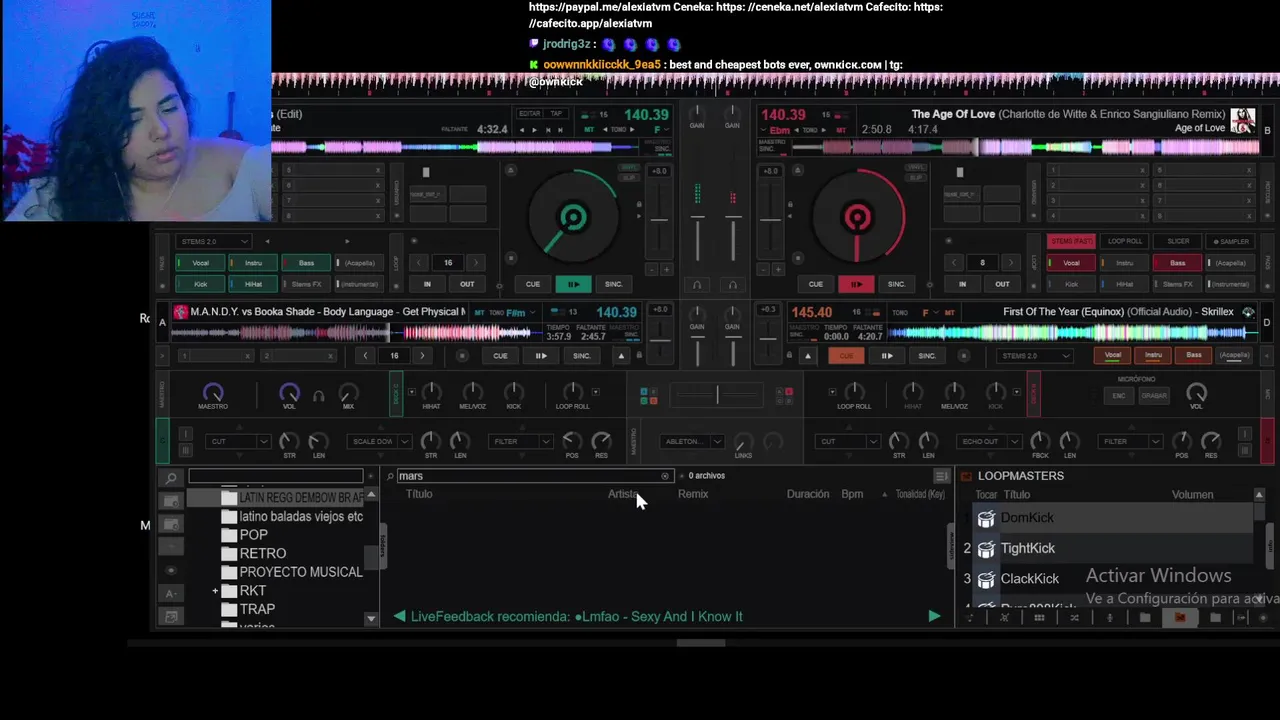
Task: Click the red highlighted icon in bottom toolbar
Action: pyautogui.click(x=1180, y=617)
